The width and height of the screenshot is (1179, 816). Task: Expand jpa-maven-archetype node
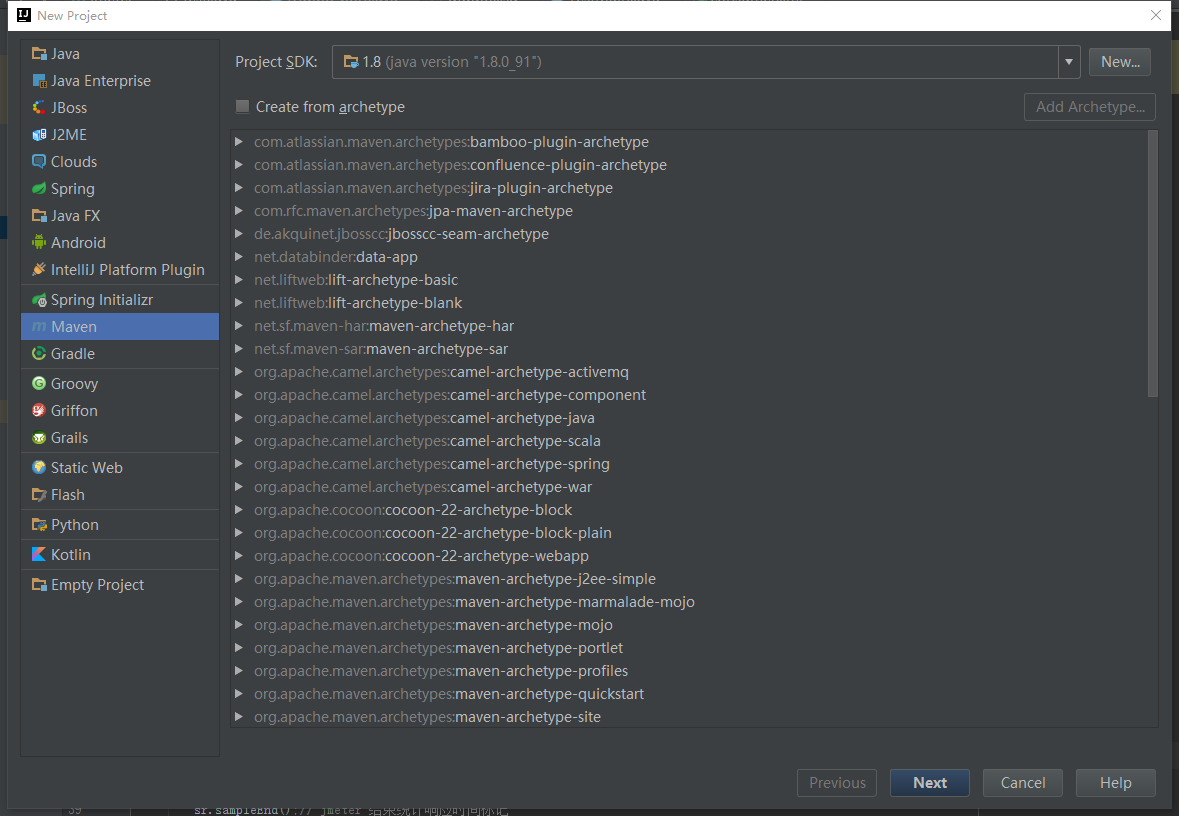[x=238, y=211]
